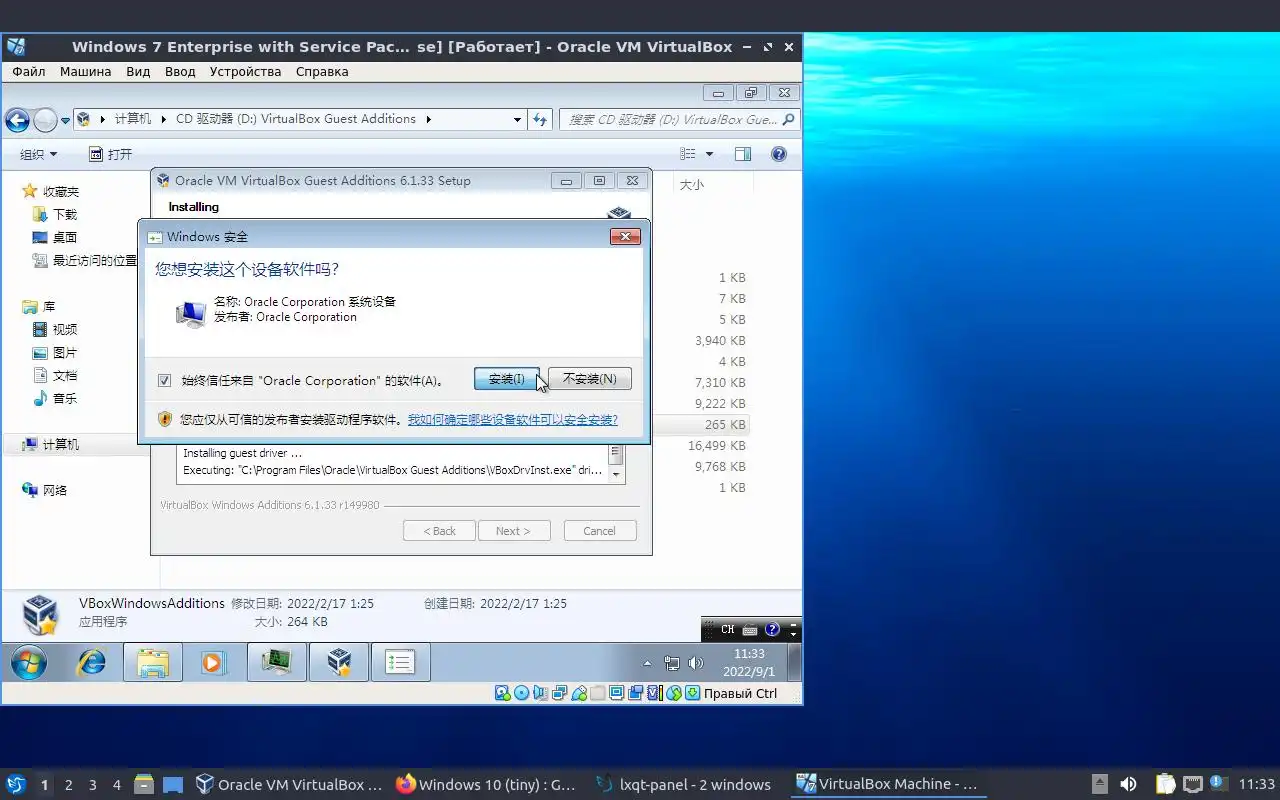Click the language bar keyboard icon

750,629
